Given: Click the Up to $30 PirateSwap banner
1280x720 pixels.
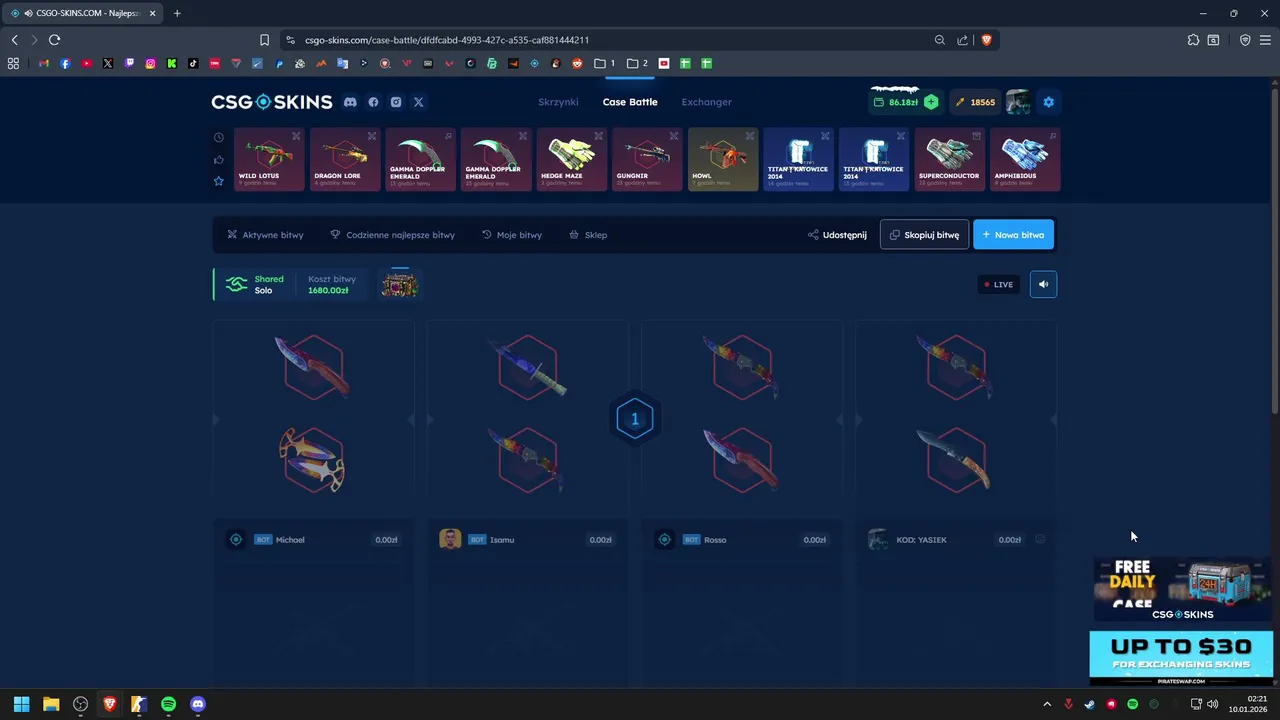Looking at the screenshot, I should pyautogui.click(x=1181, y=658).
